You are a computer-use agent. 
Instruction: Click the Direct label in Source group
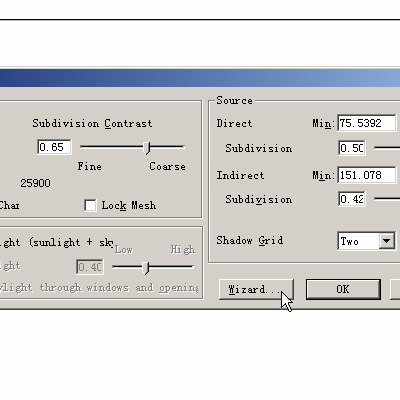click(x=234, y=123)
